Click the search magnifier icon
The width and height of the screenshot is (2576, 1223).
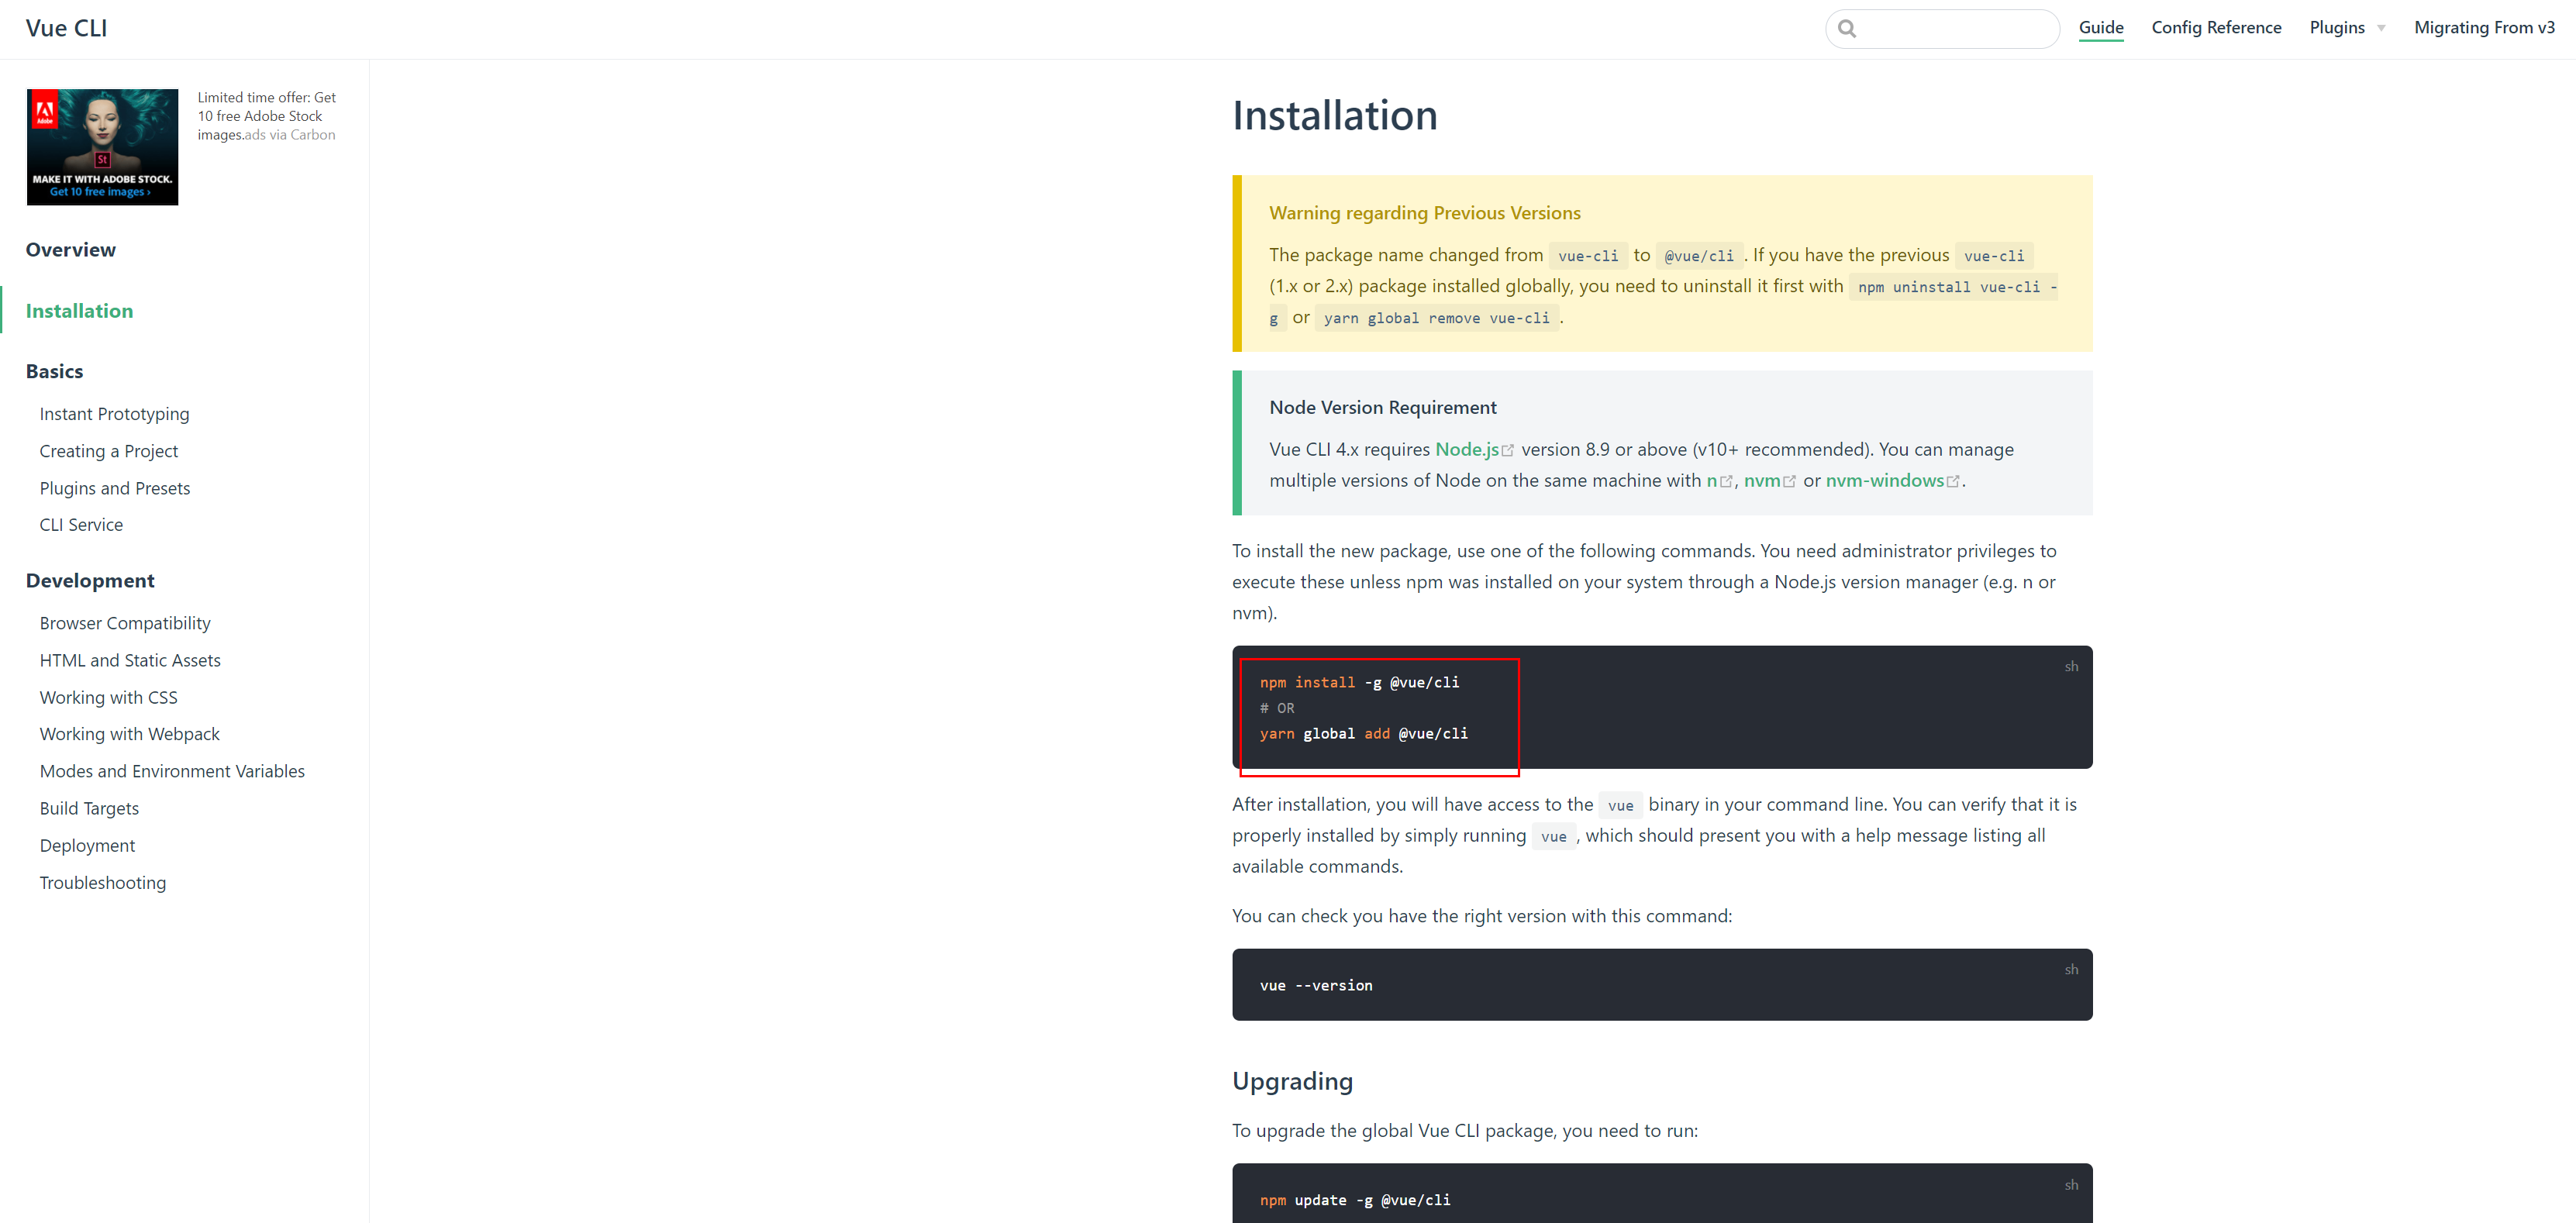(x=1847, y=29)
